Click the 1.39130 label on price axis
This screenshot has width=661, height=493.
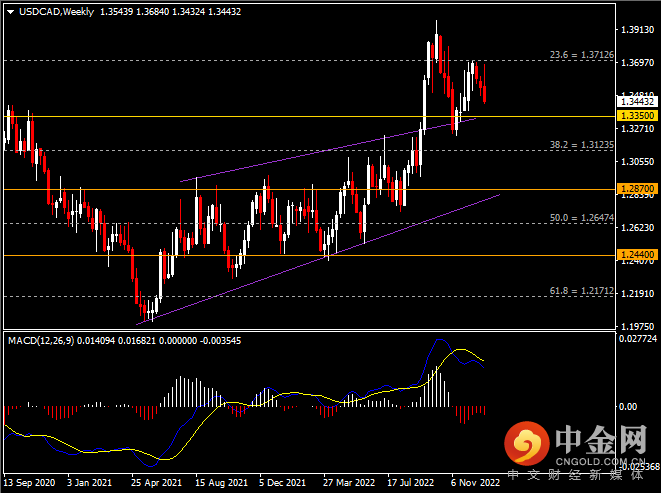tap(638, 31)
